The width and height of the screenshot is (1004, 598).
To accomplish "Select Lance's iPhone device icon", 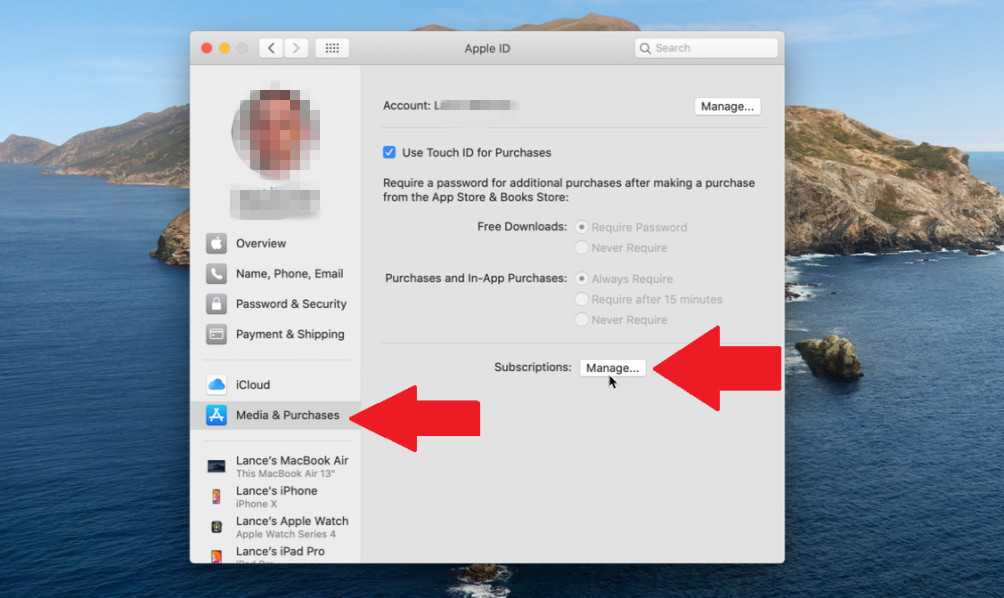I will 216,496.
